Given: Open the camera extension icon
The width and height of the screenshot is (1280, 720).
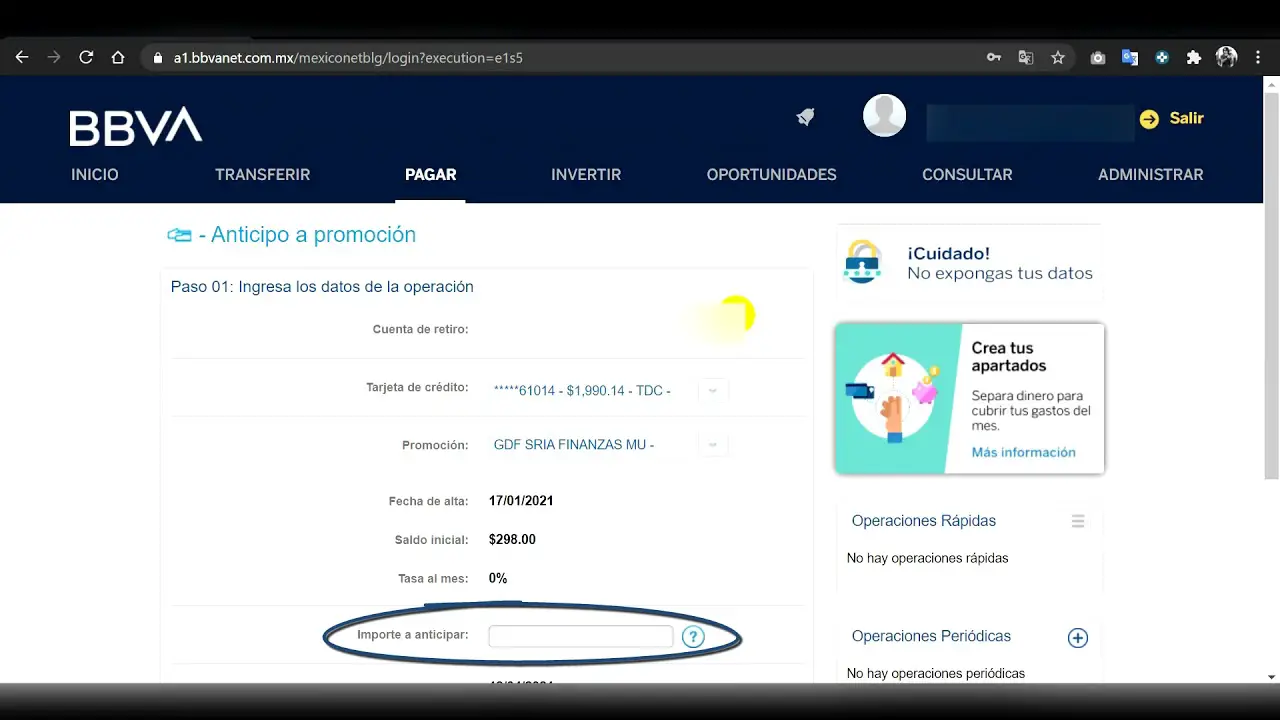Looking at the screenshot, I should tap(1098, 58).
